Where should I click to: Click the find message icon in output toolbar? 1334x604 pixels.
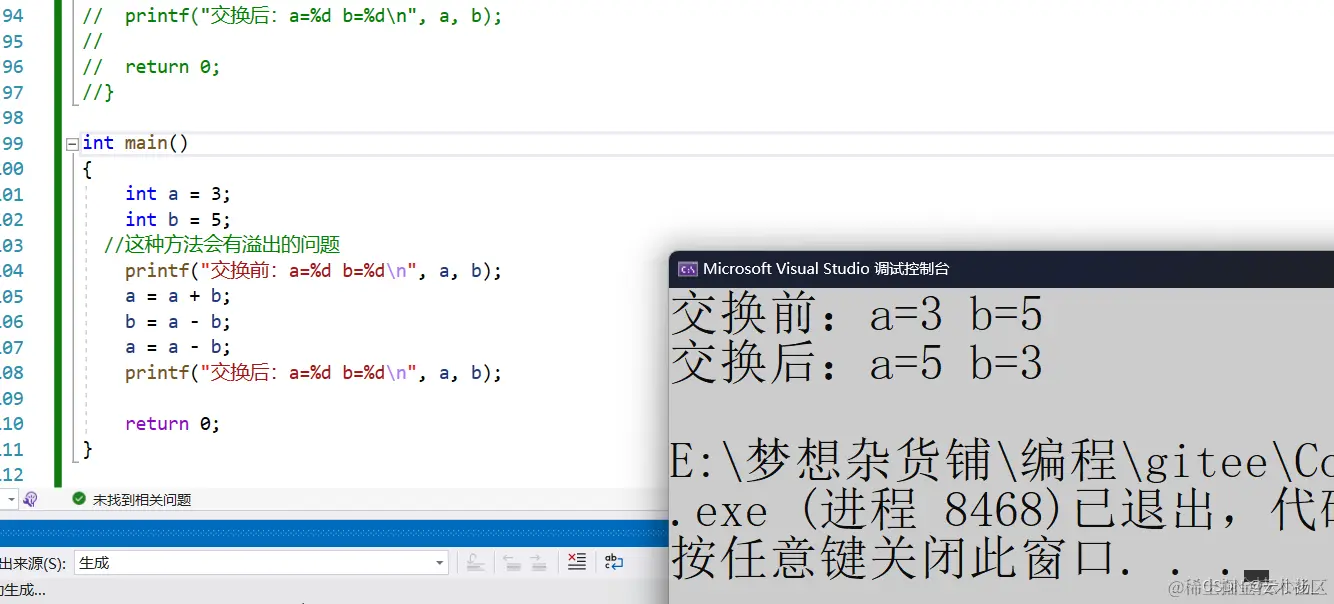click(474, 561)
